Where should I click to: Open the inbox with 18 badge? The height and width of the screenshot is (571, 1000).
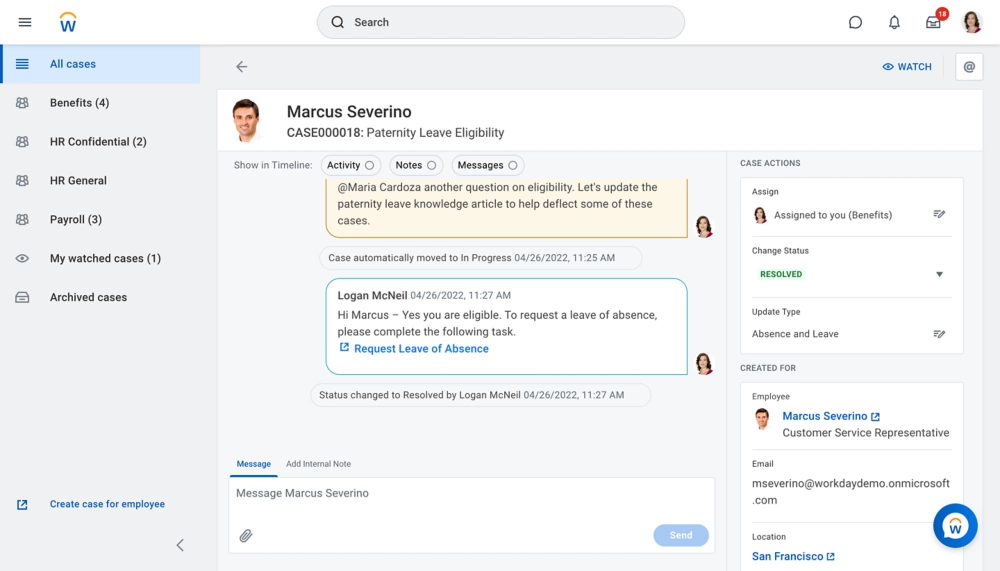pos(933,22)
